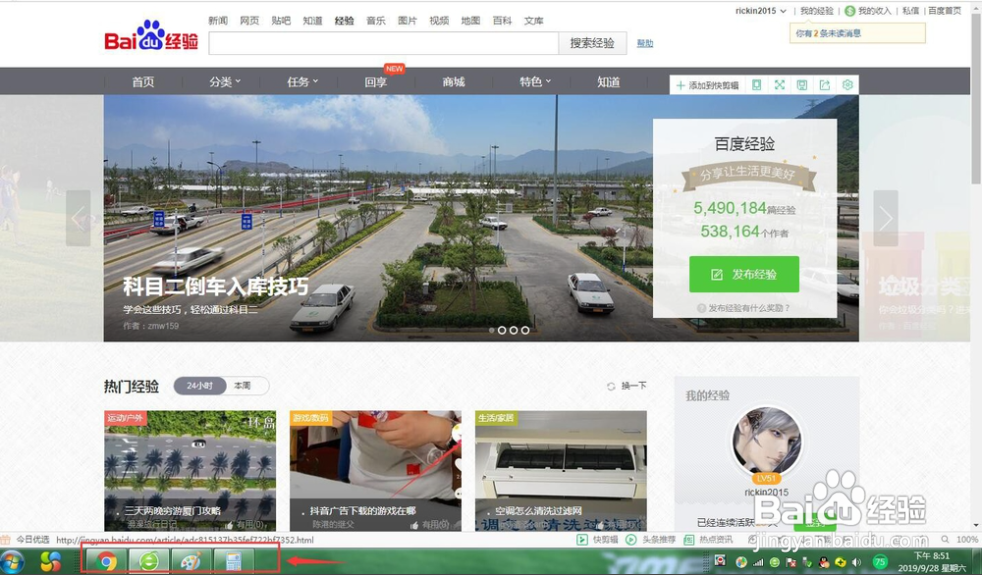Switch to 网页 in the top links
982x575 pixels.
click(x=249, y=21)
